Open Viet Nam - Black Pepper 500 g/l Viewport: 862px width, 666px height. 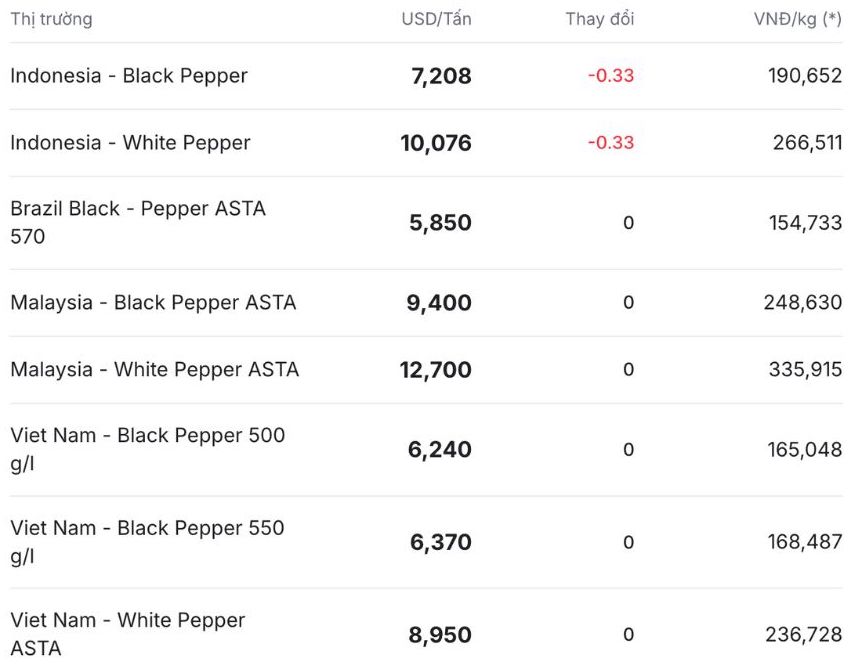426,450
